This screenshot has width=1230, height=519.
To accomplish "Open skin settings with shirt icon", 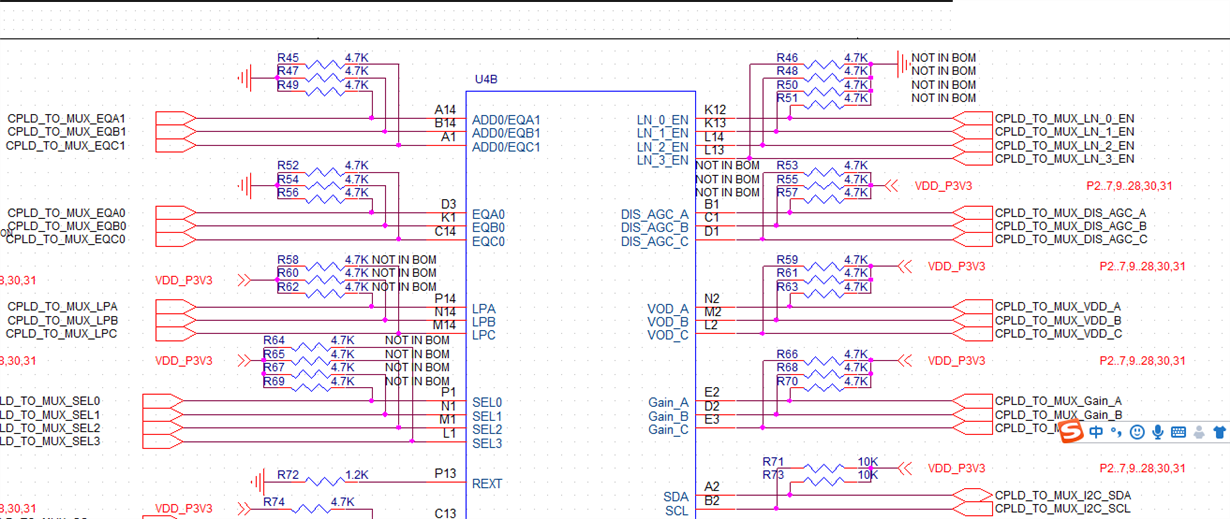I will [1218, 432].
